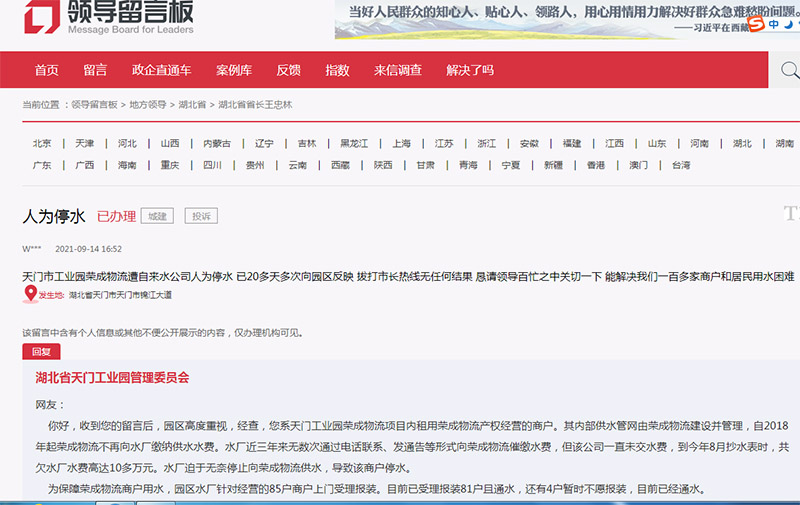Image resolution: width=800 pixels, height=505 pixels.
Task: Click the 湖北省 breadcrumb link
Action: click(x=192, y=105)
